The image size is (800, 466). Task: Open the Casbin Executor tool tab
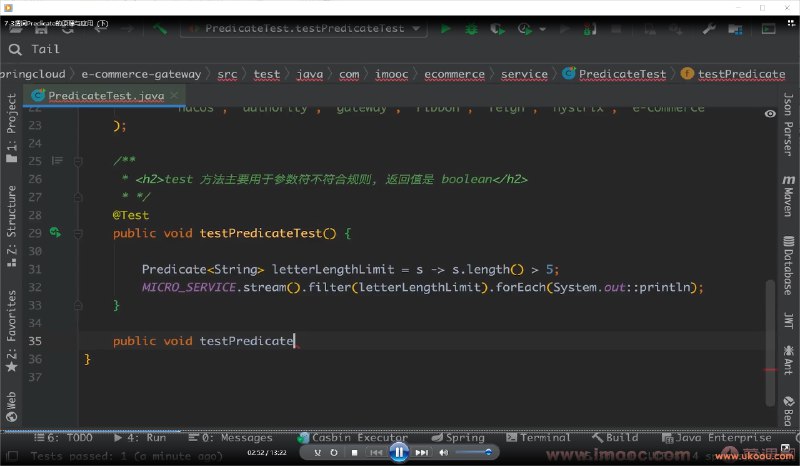point(353,437)
